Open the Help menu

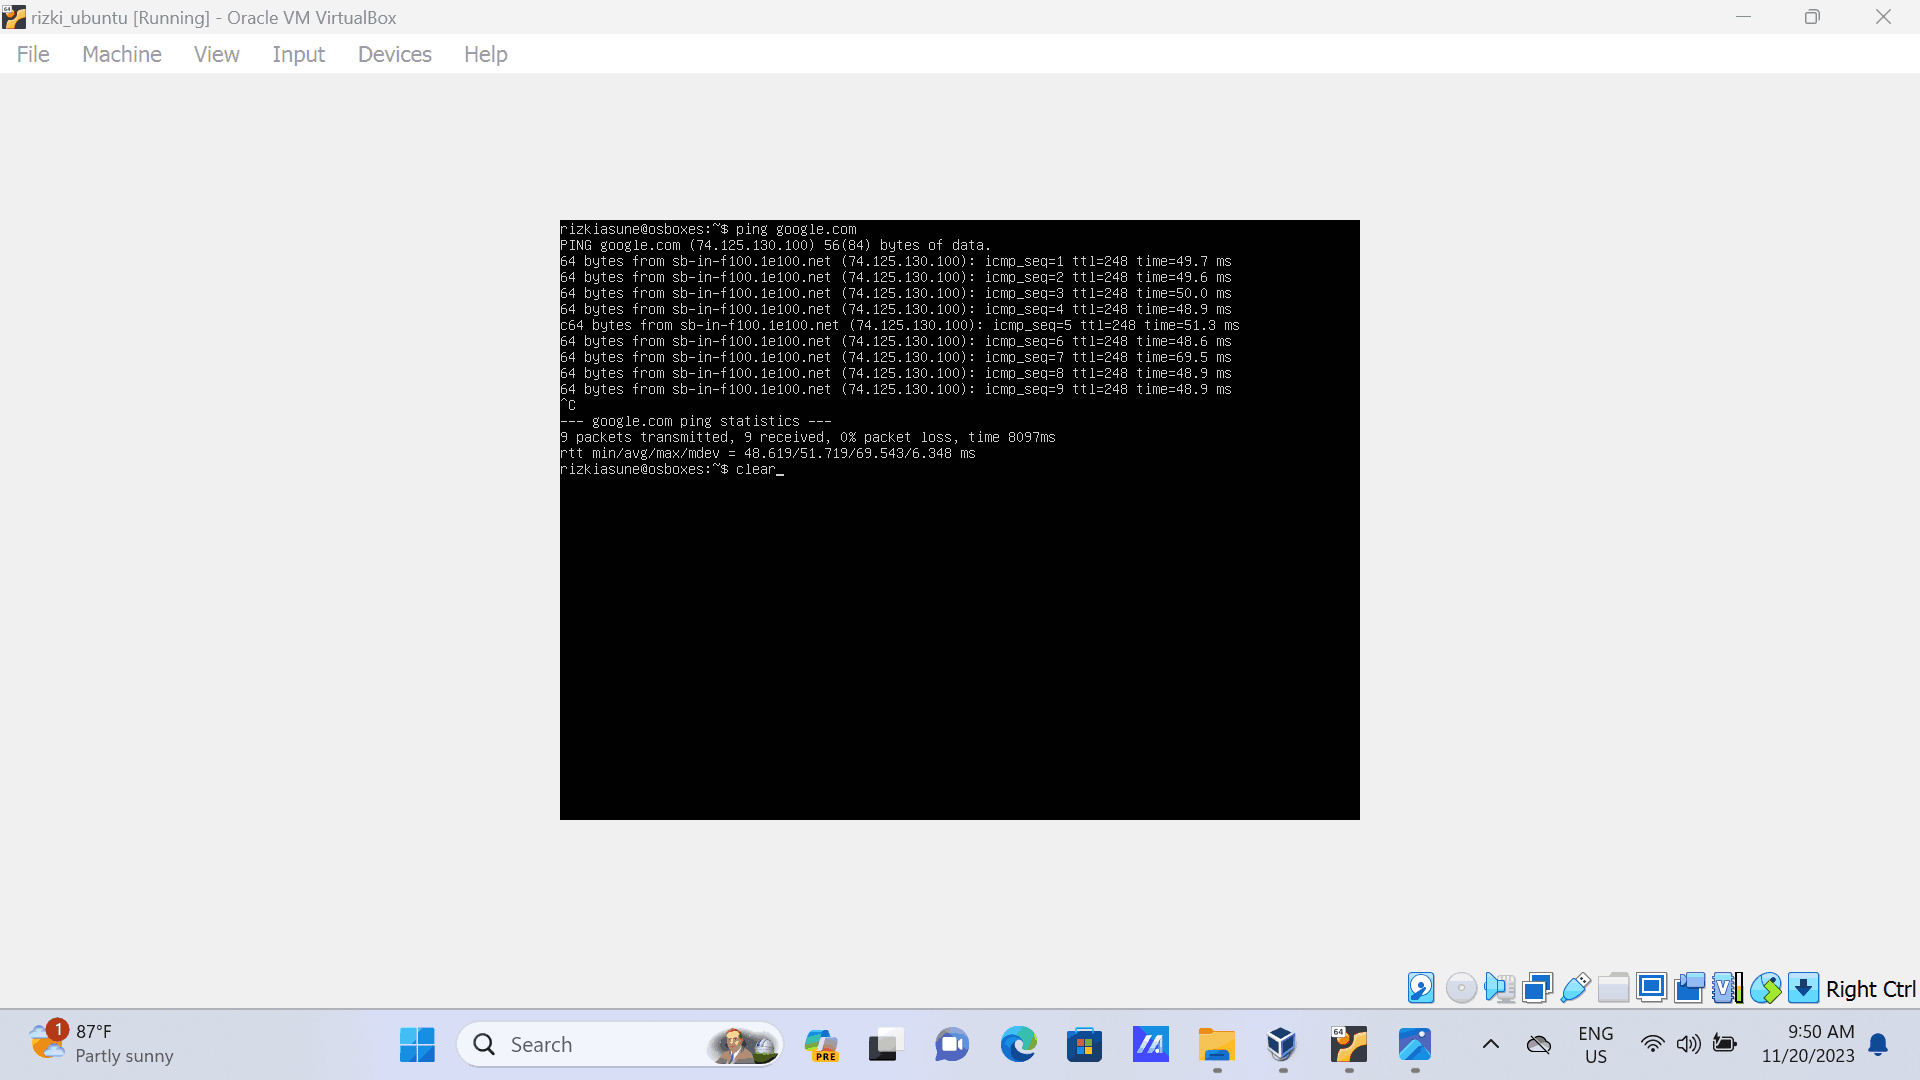point(486,54)
